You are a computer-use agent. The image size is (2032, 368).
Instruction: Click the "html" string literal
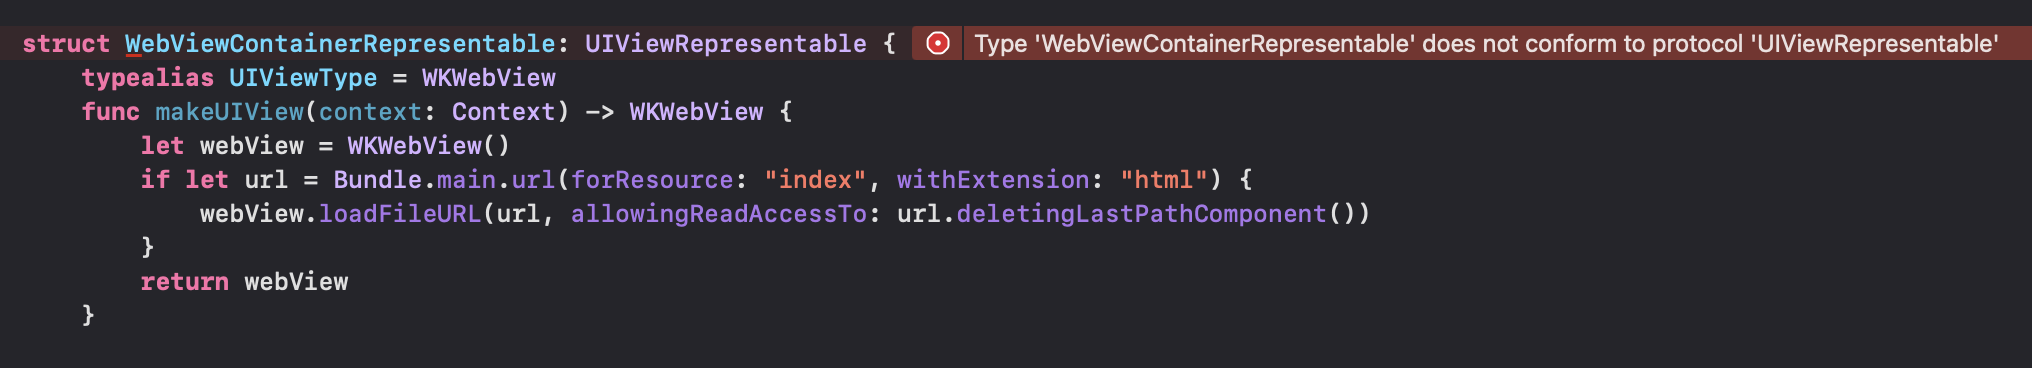click(1164, 179)
